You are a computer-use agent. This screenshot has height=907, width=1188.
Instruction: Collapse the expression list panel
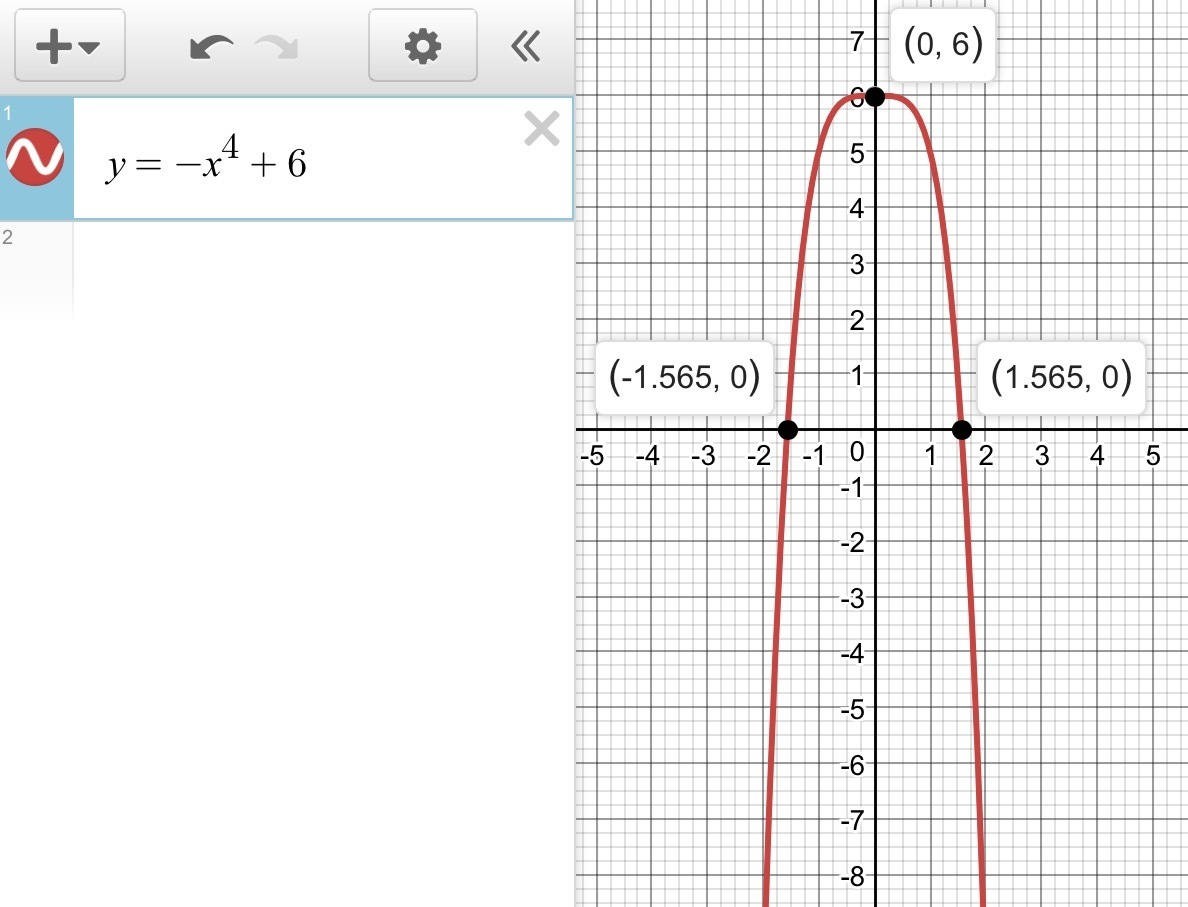pos(526,46)
